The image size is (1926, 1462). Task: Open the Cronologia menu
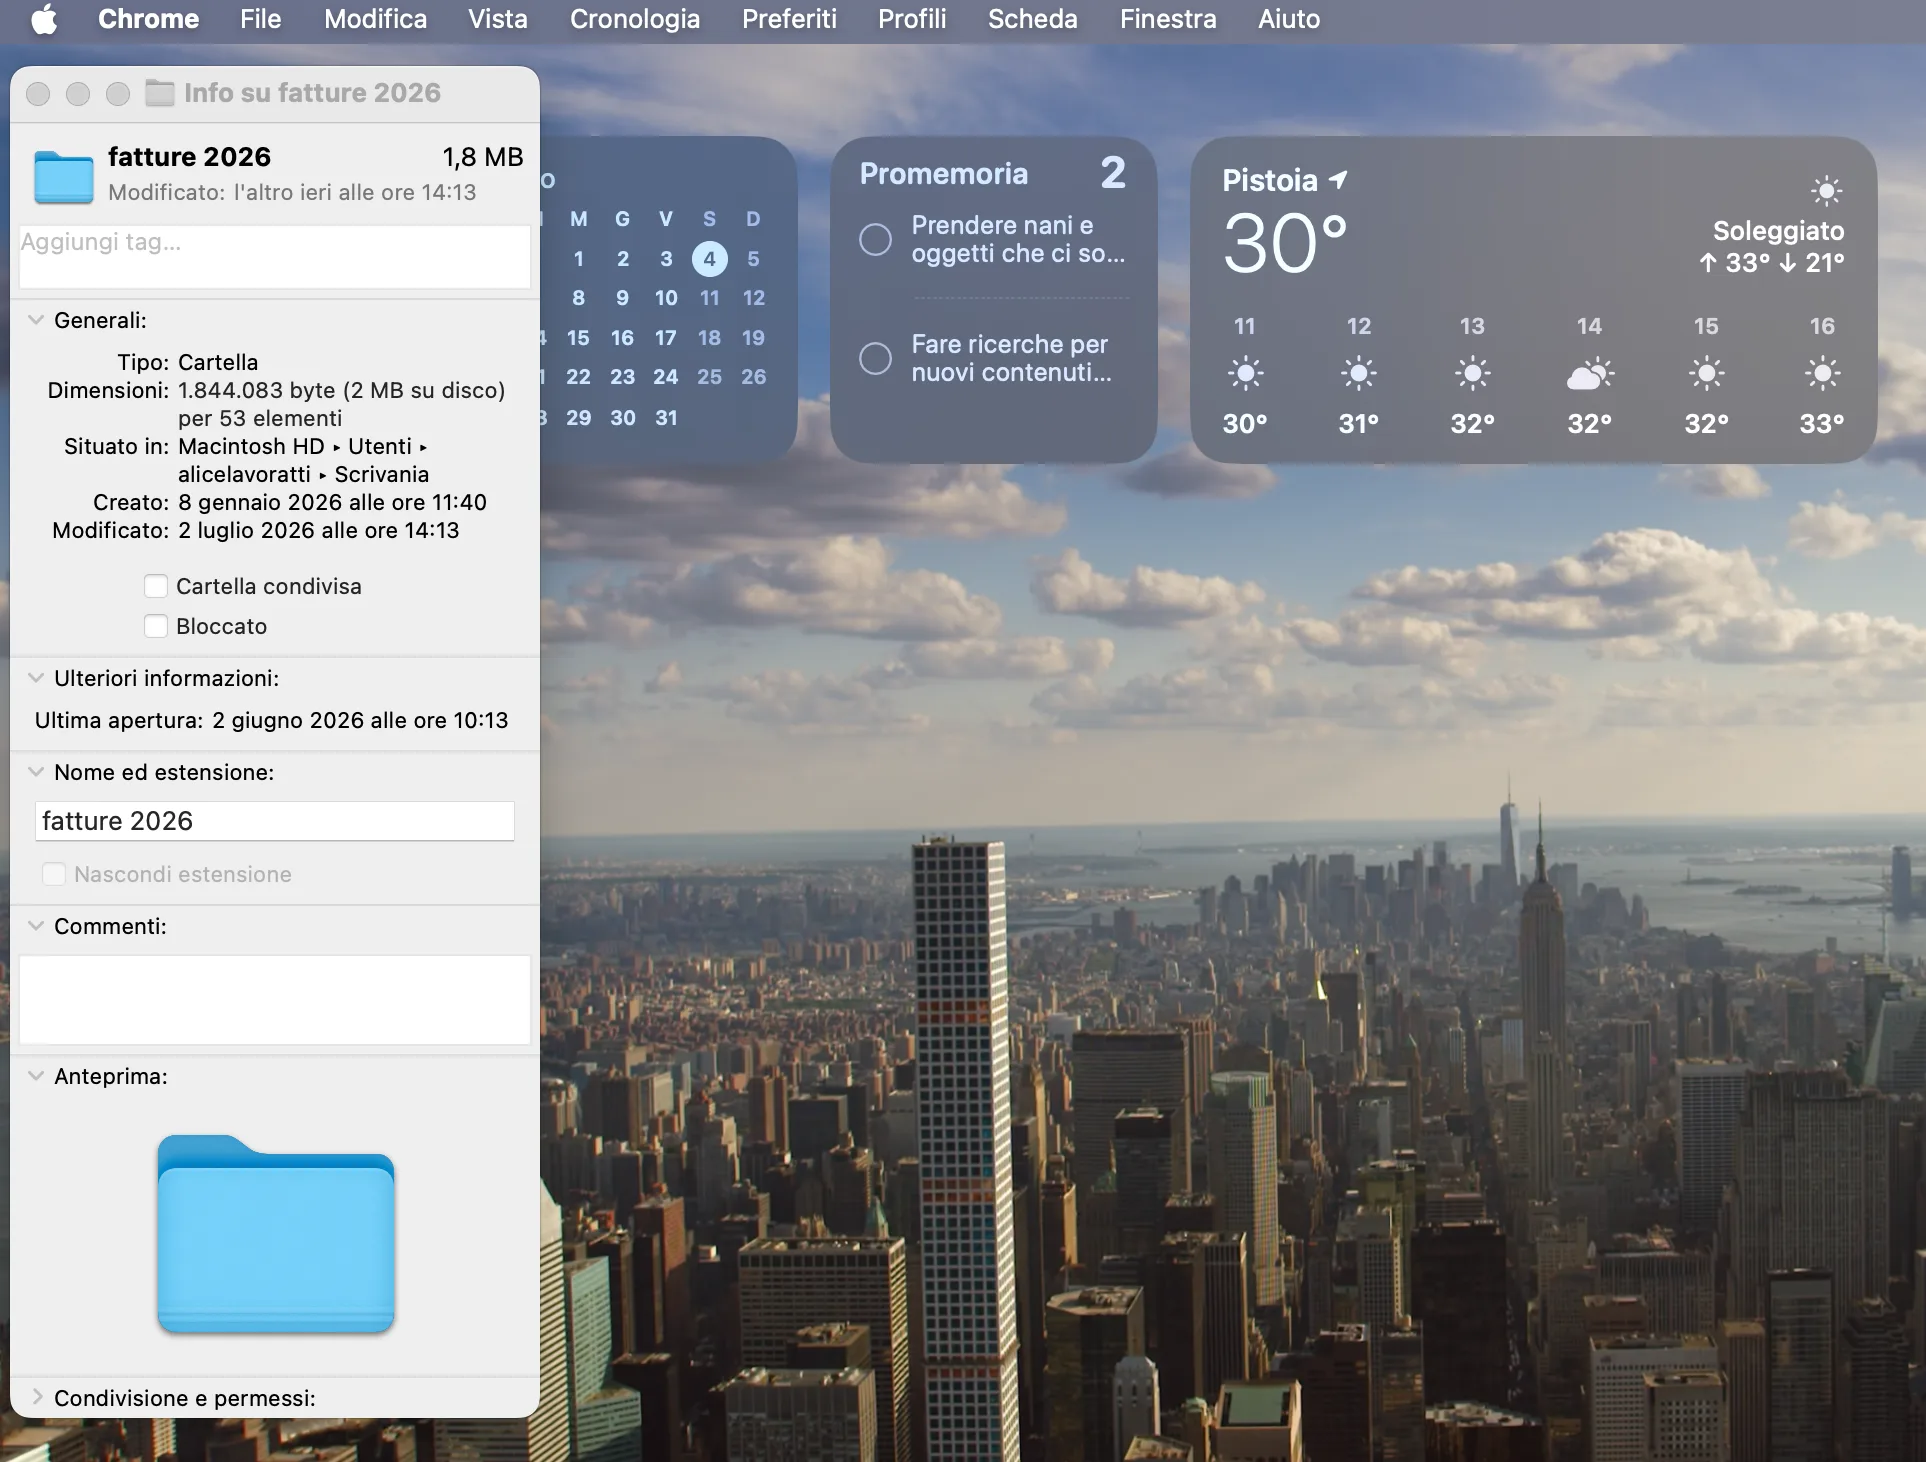tap(634, 19)
